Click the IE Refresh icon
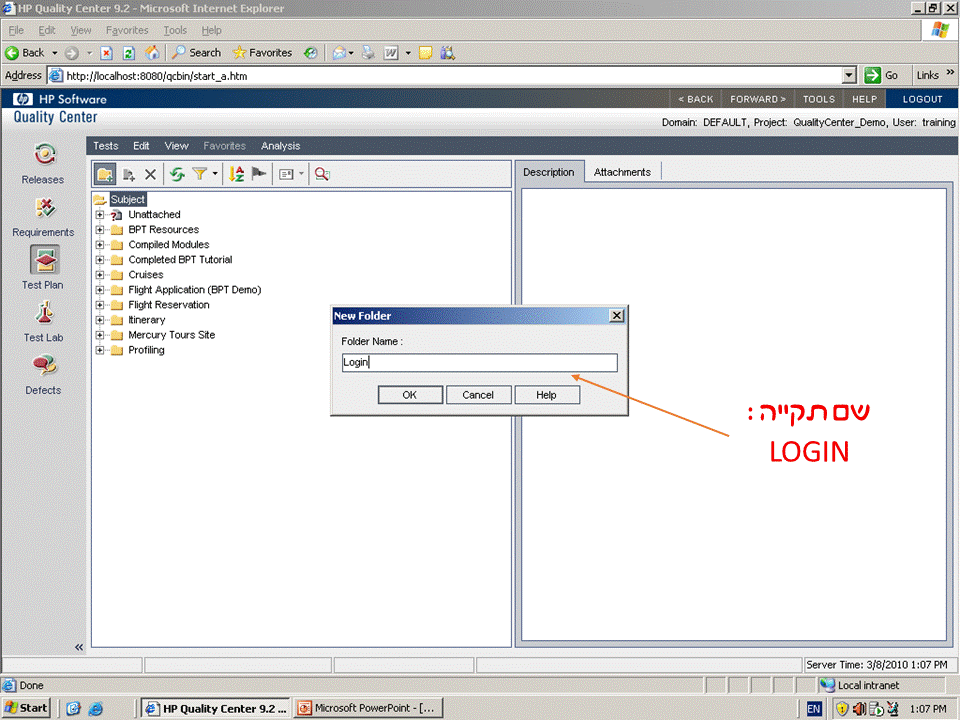 click(x=129, y=53)
